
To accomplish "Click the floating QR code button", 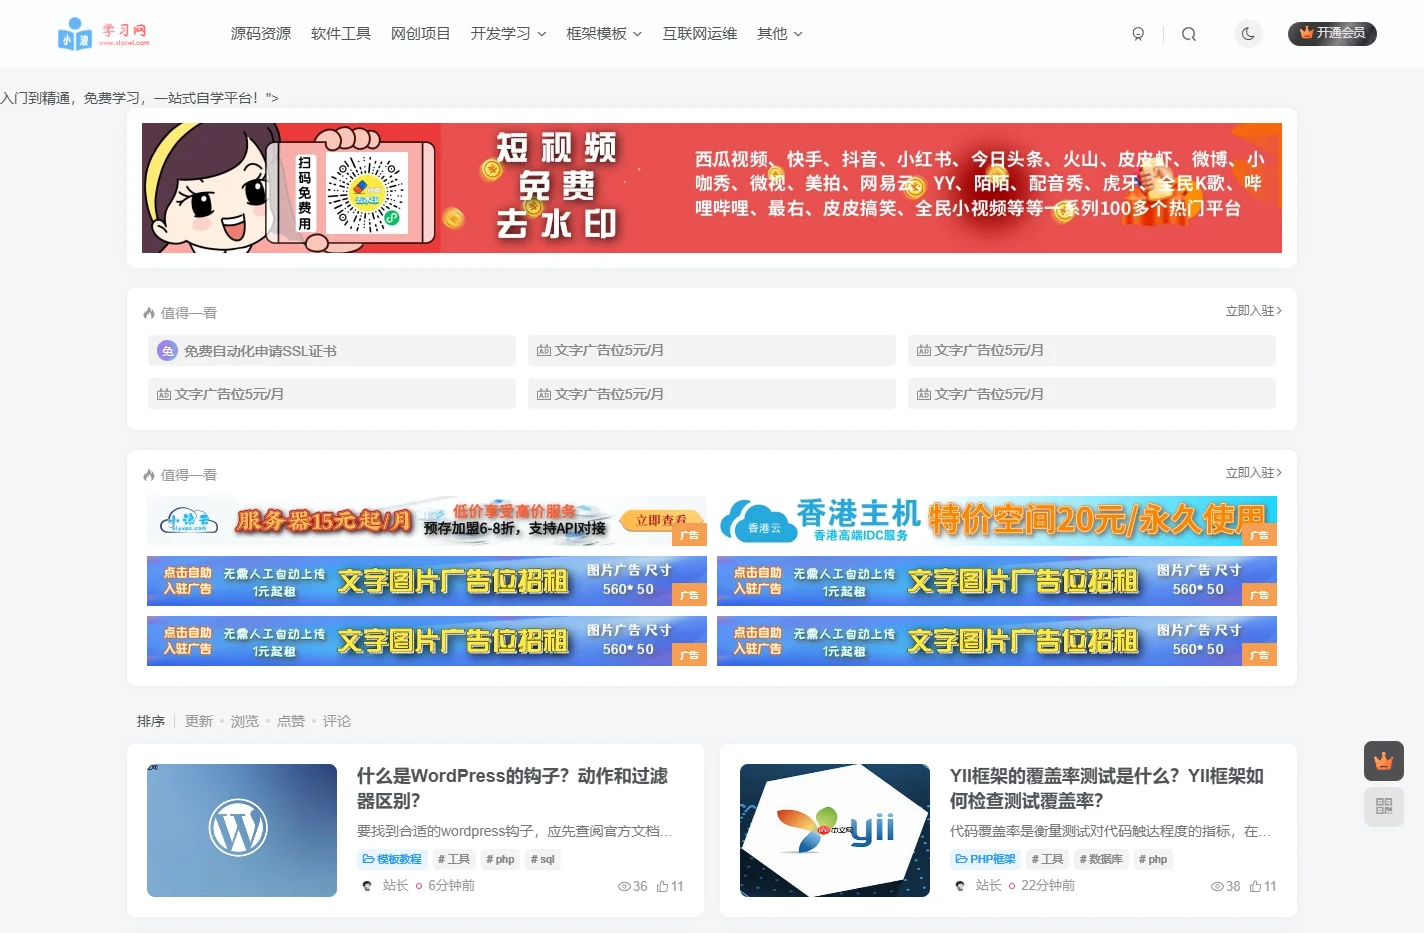I will [1384, 806].
